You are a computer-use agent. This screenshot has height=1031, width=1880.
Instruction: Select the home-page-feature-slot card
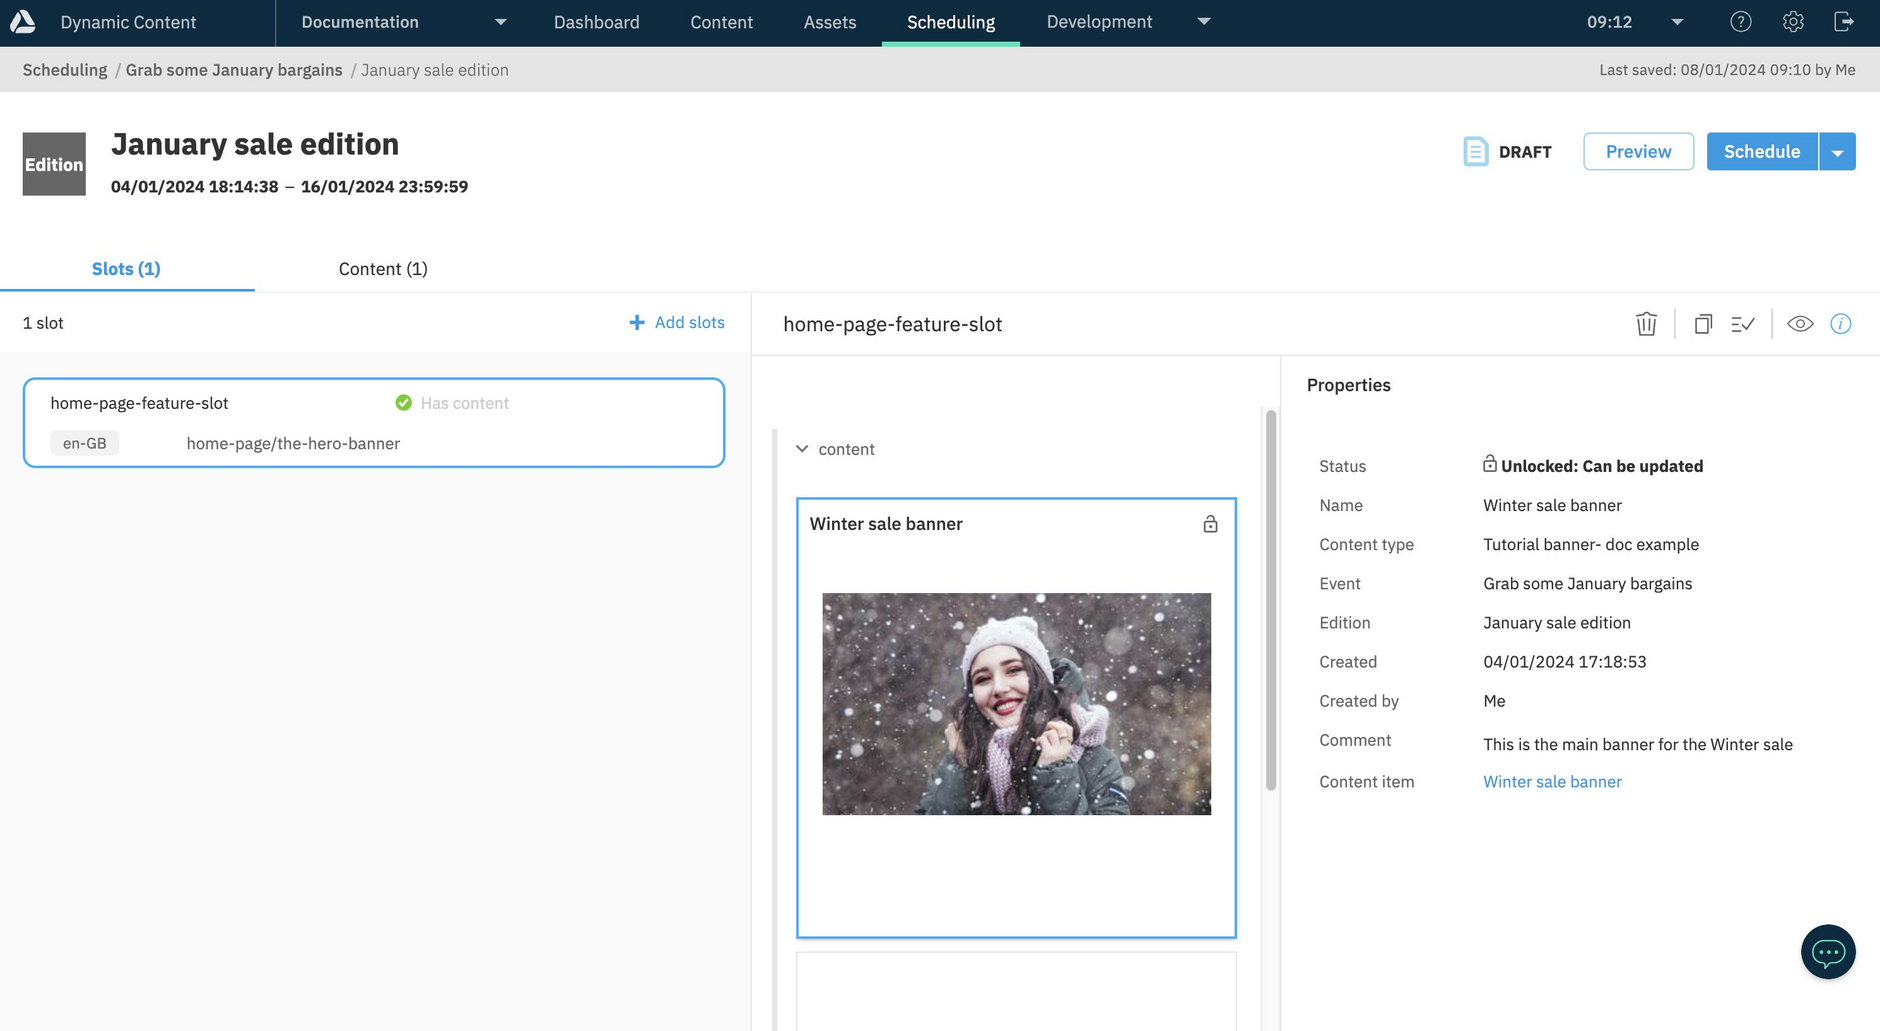tap(374, 422)
